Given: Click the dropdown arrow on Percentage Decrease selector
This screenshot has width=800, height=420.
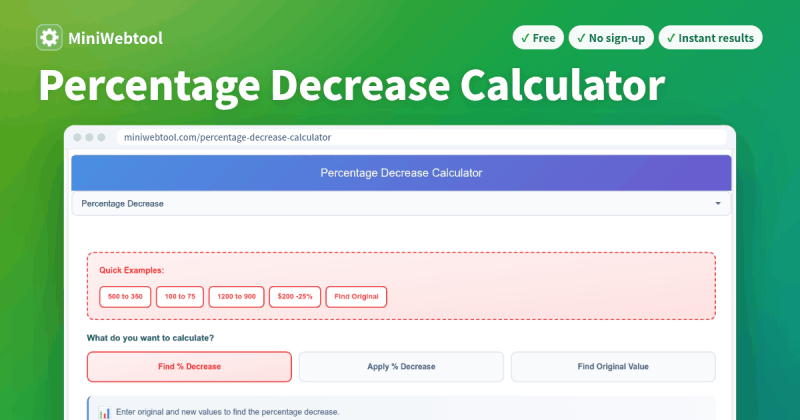Looking at the screenshot, I should tap(718, 204).
